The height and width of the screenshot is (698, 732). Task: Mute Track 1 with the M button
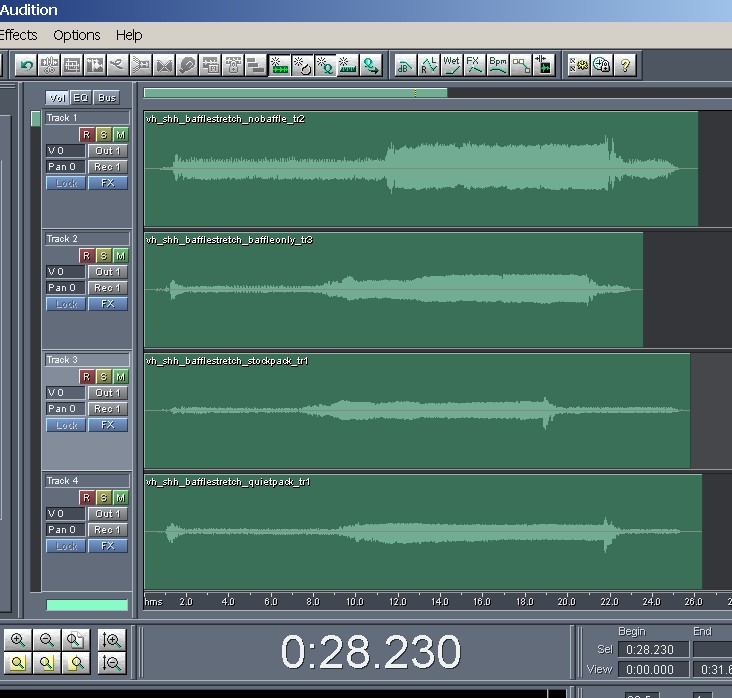tap(120, 134)
